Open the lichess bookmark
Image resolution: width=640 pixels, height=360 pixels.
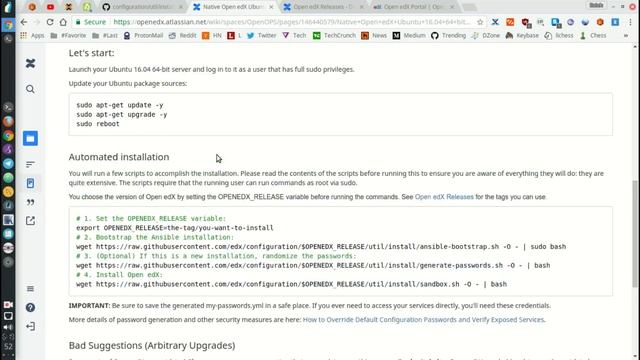click(x=559, y=36)
